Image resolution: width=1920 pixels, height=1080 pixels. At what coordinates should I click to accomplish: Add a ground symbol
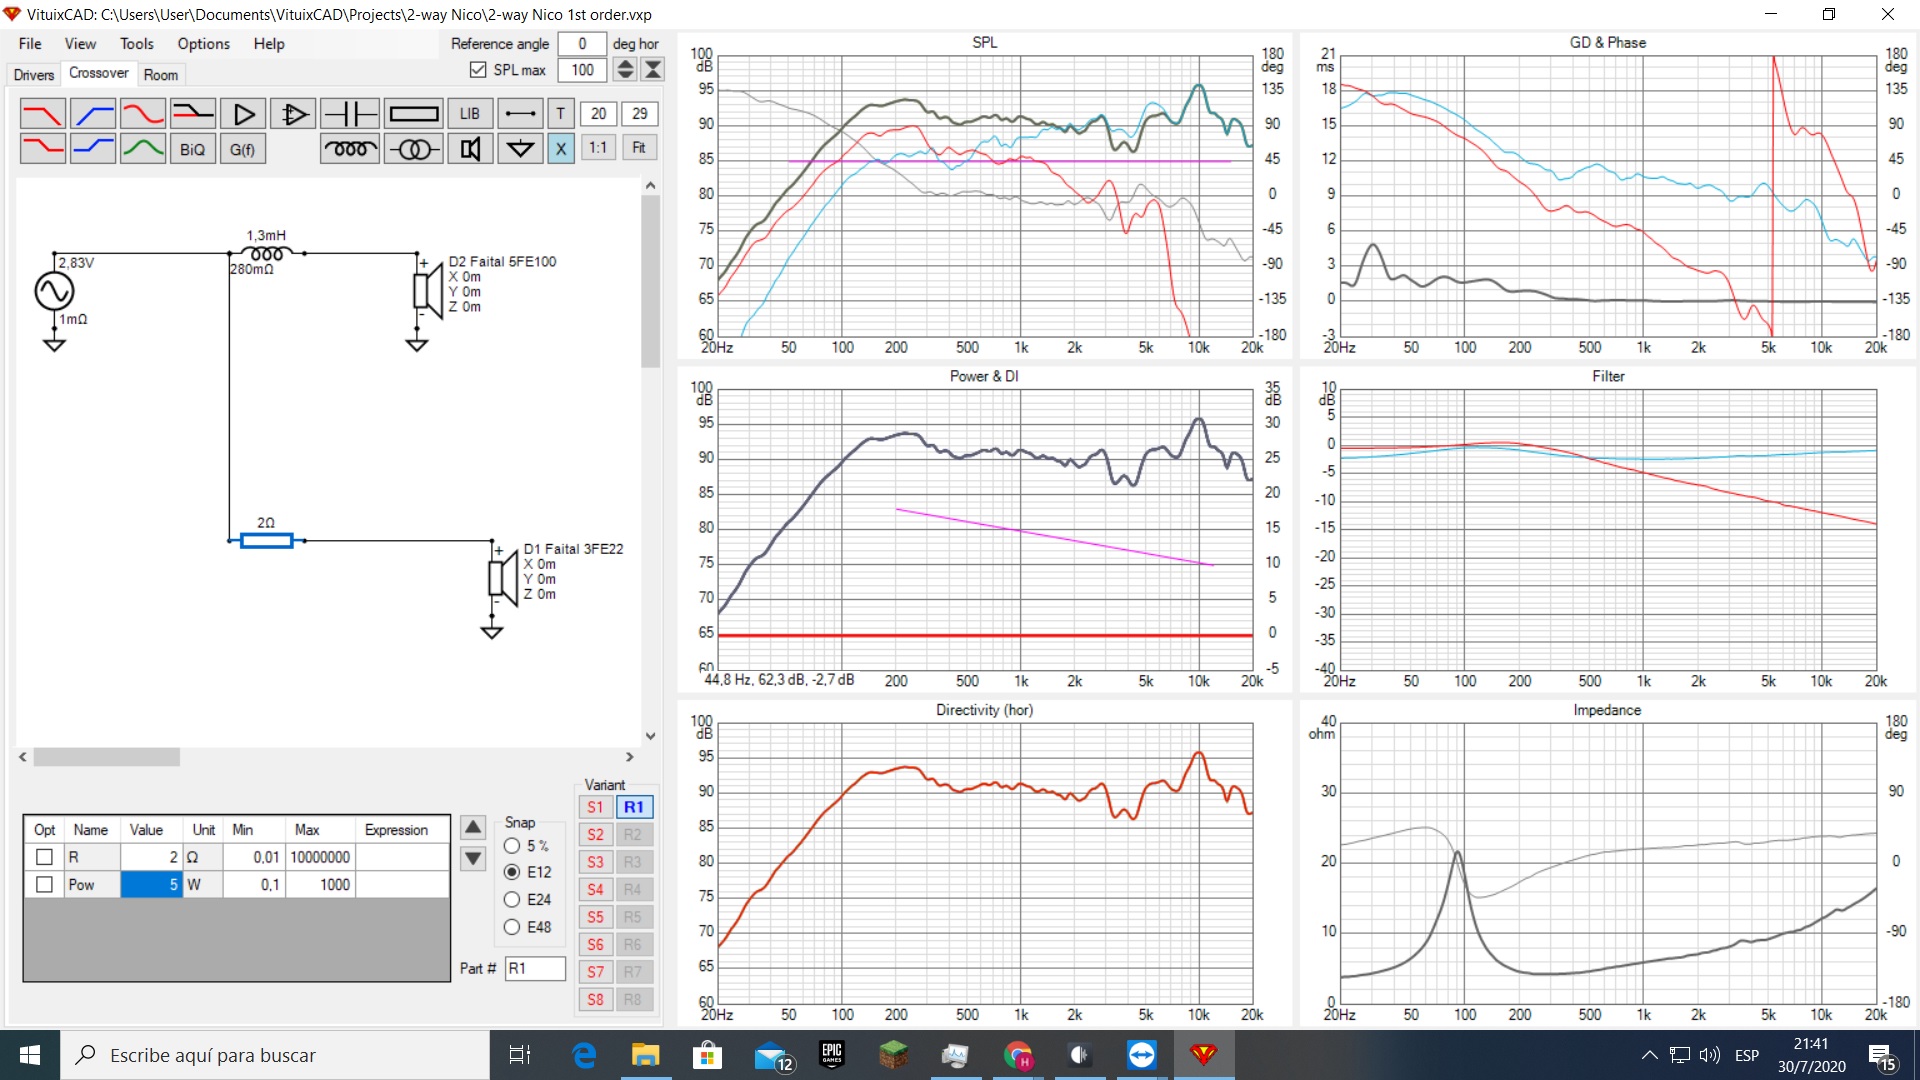520,149
